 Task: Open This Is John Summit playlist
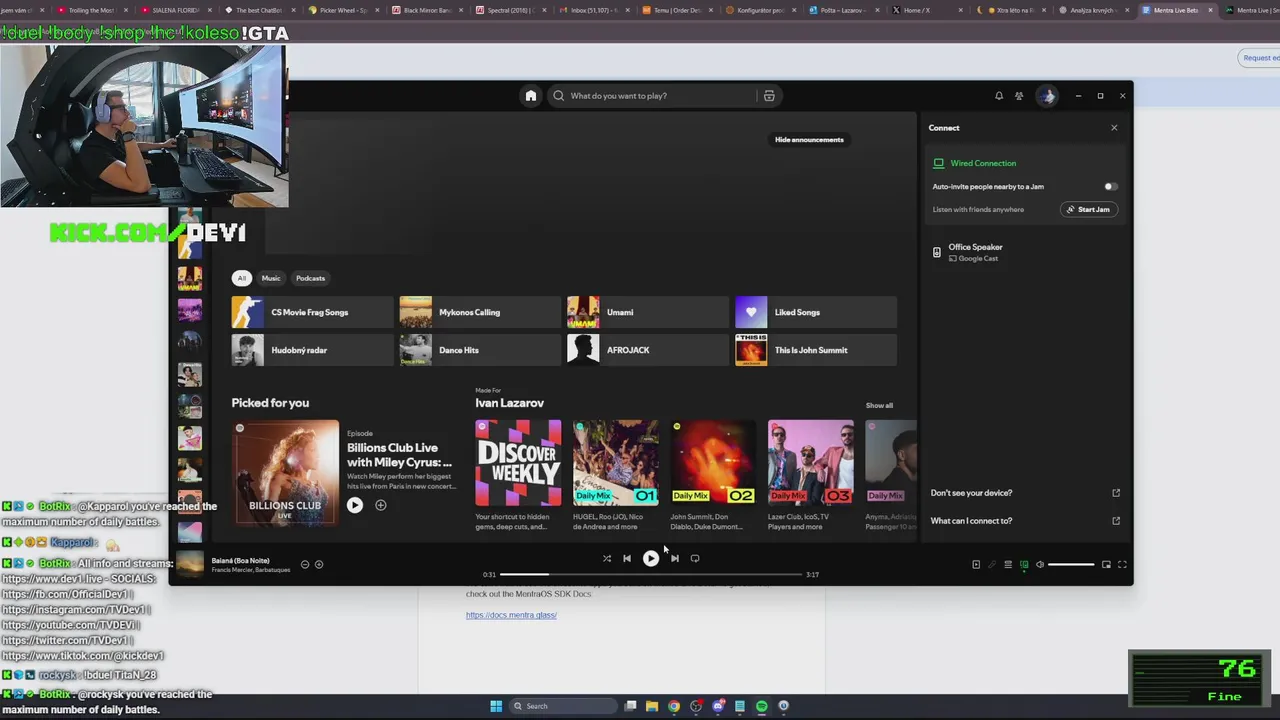[x=816, y=350]
